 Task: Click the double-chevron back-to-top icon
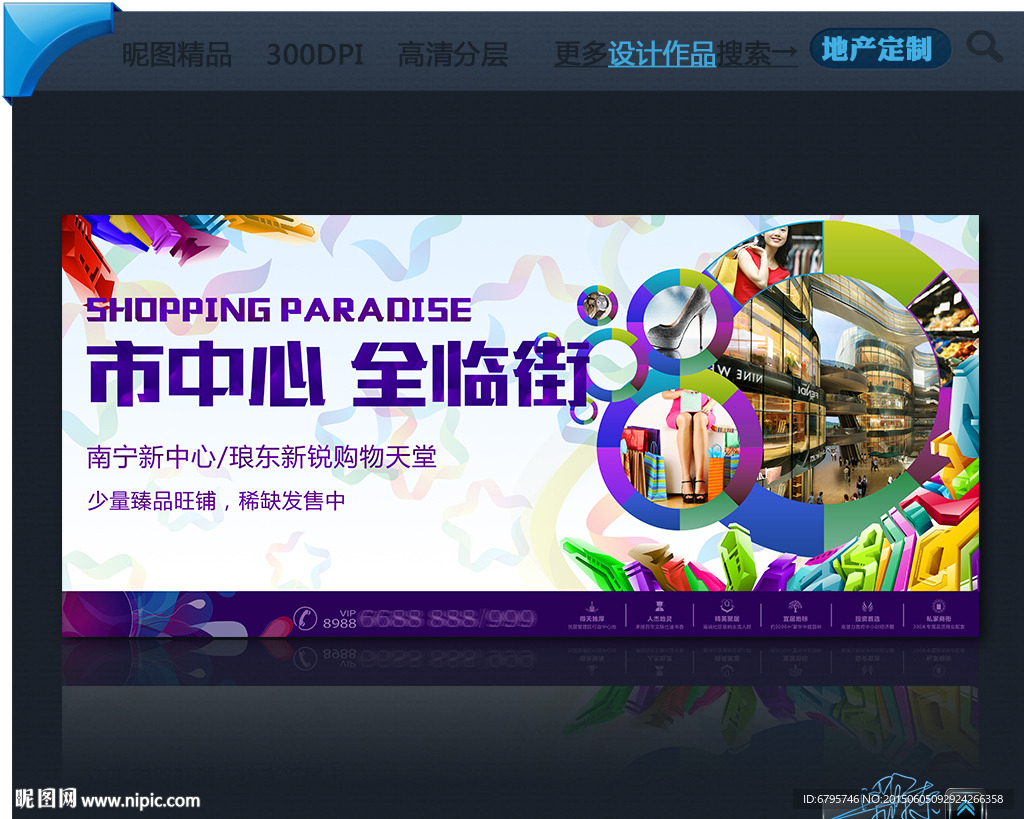966,807
